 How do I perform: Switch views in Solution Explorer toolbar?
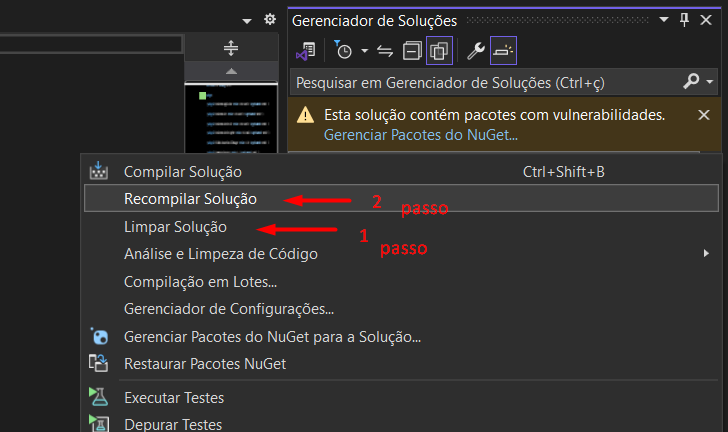point(306,51)
